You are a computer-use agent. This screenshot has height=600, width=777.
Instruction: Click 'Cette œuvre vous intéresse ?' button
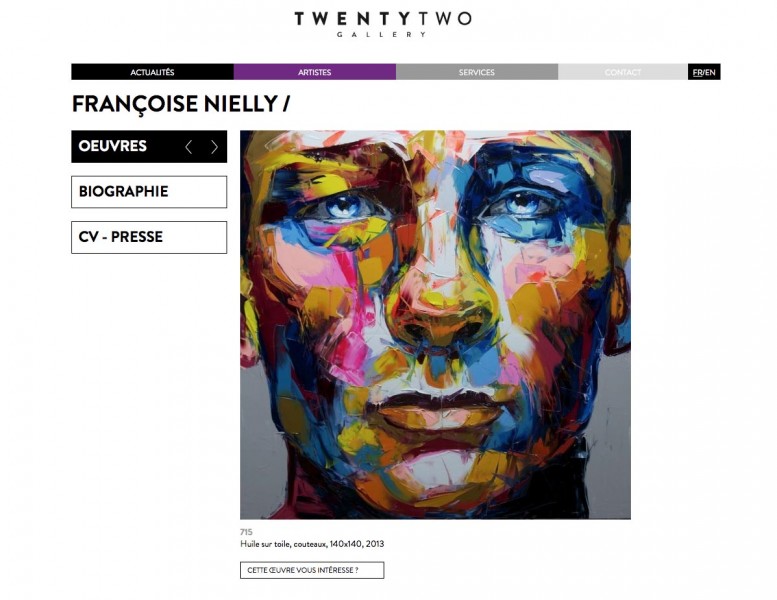[312, 570]
